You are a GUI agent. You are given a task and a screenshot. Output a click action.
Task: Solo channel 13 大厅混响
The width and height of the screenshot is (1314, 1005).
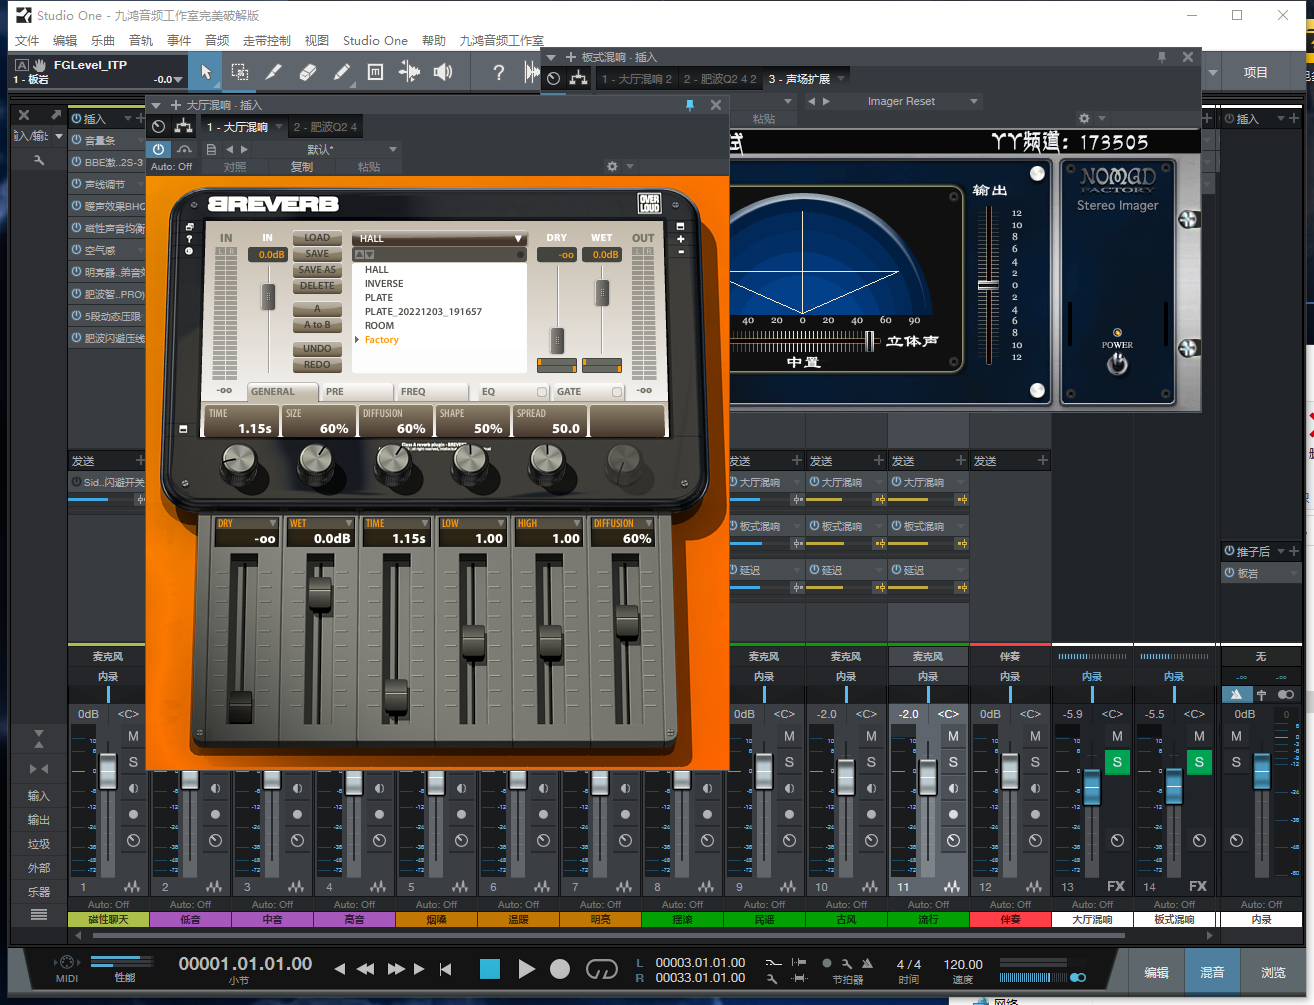1117,763
